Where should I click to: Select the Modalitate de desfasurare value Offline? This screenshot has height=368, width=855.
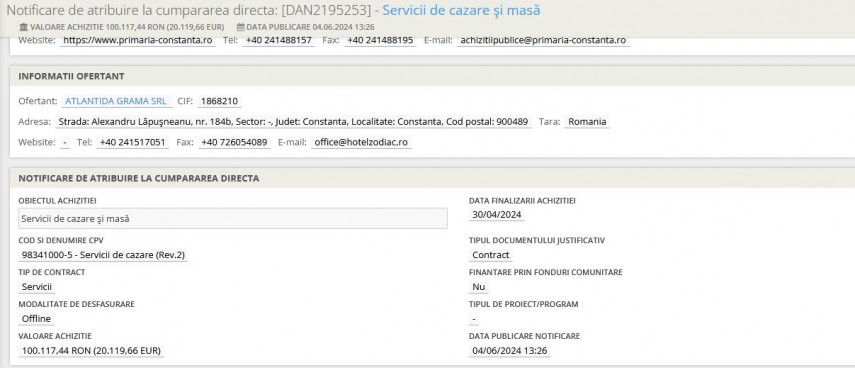tap(37, 318)
